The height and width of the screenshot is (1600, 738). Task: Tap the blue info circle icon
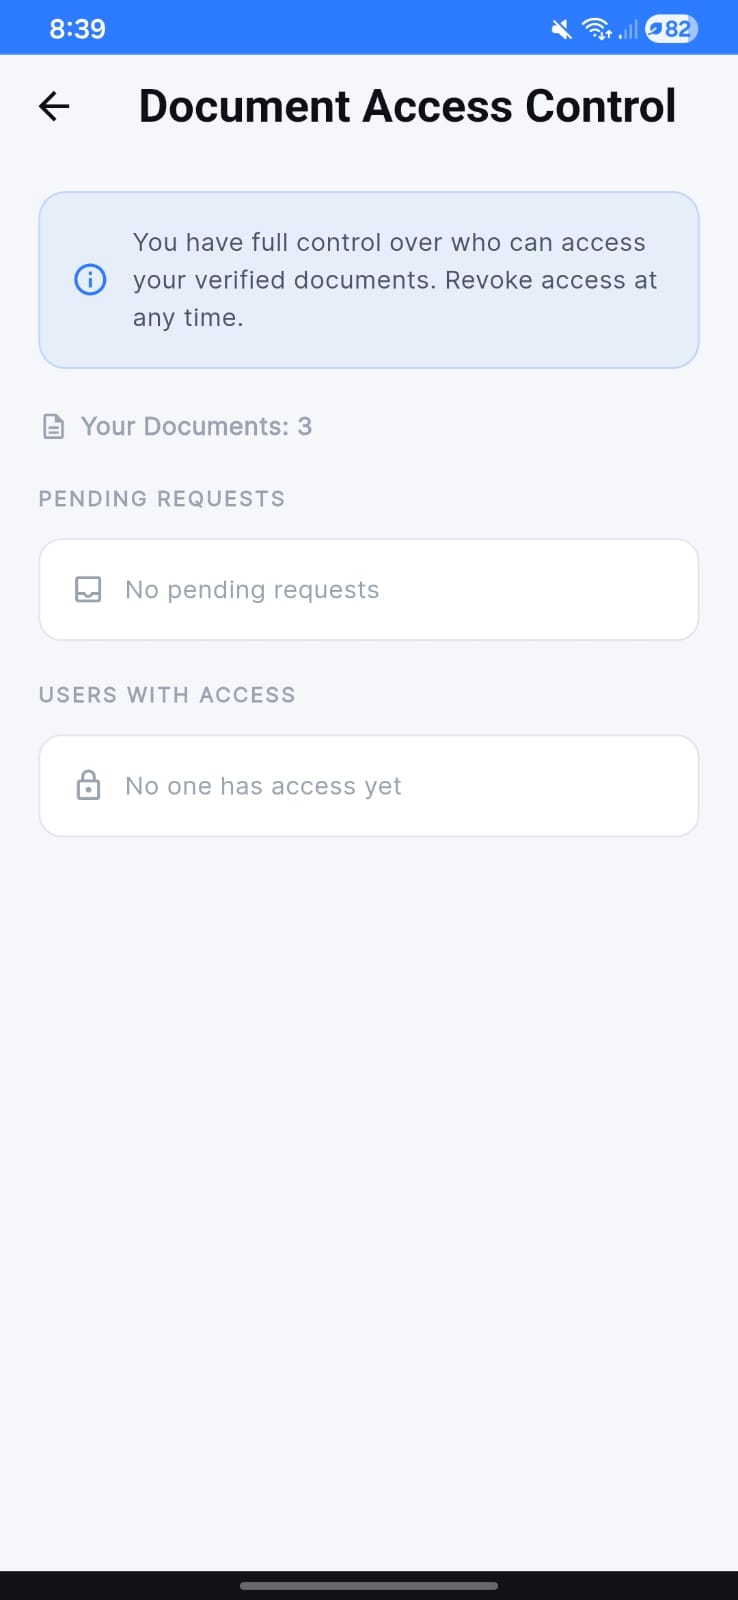[x=90, y=280]
